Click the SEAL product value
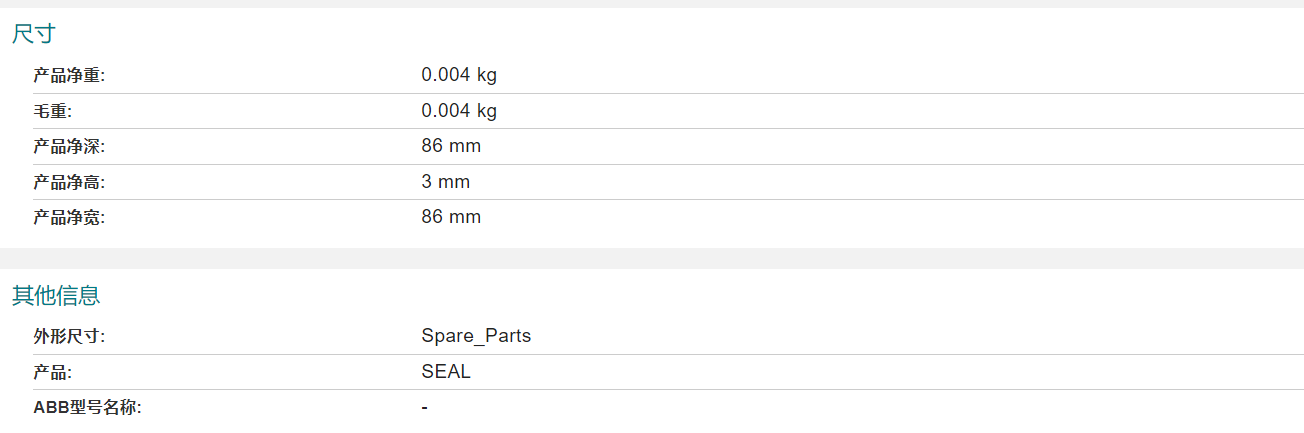This screenshot has height=433, width=1304. point(446,372)
